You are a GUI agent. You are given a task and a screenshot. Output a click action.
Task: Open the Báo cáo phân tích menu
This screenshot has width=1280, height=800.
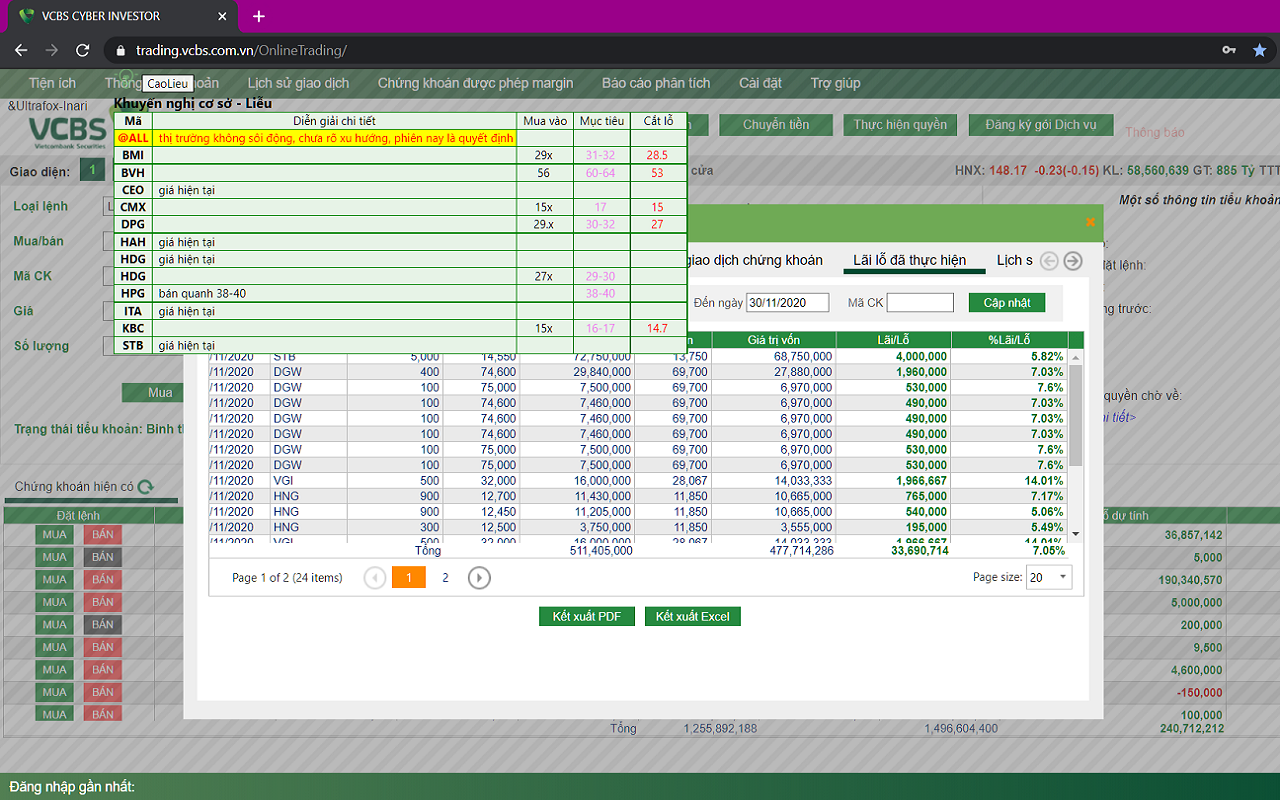tap(656, 83)
